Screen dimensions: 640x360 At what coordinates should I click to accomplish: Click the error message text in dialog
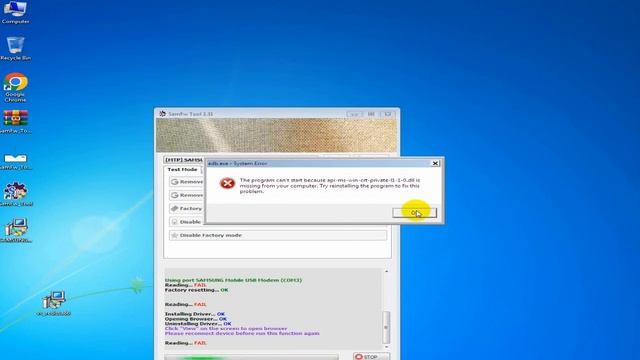[x=330, y=186]
